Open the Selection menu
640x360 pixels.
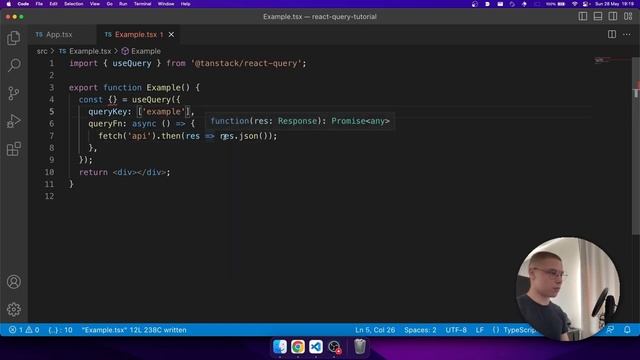coord(73,4)
